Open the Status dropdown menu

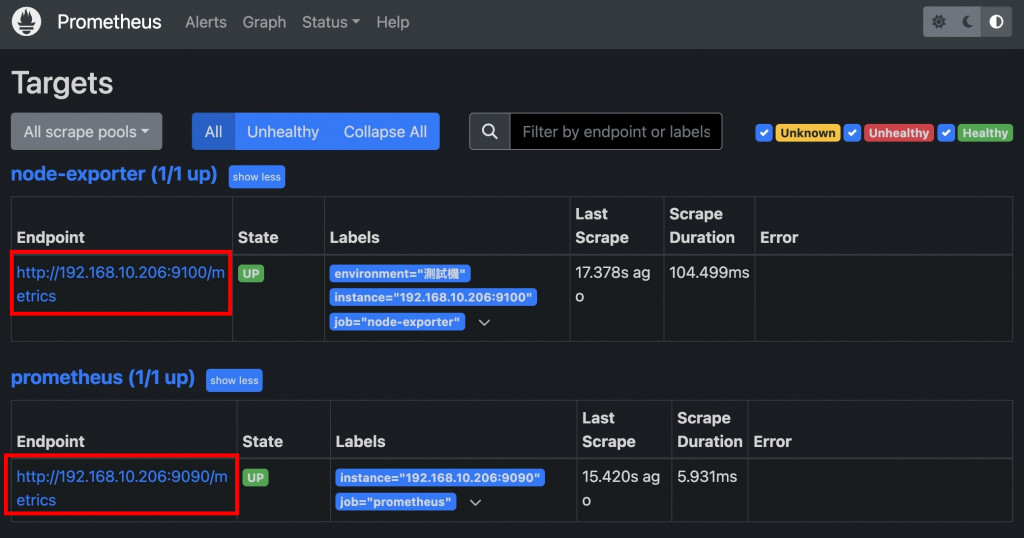pyautogui.click(x=330, y=22)
